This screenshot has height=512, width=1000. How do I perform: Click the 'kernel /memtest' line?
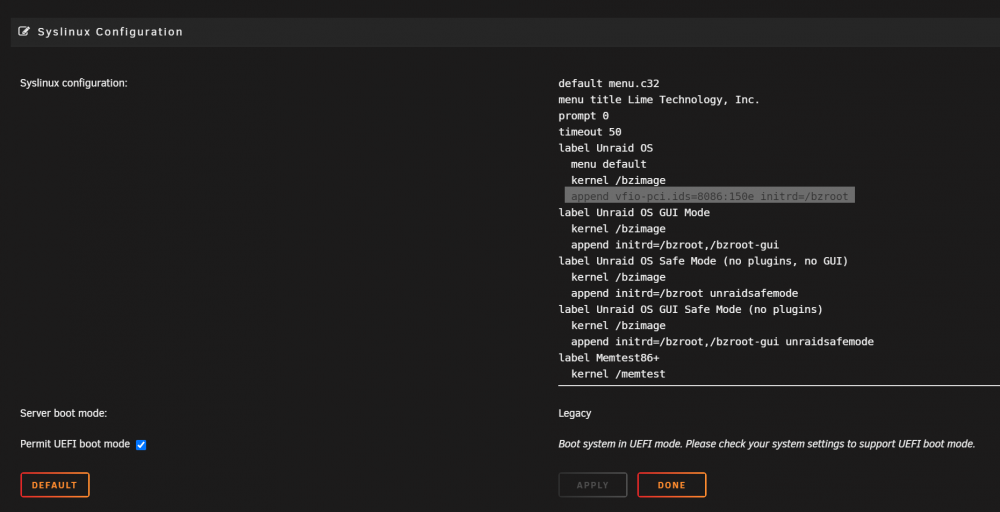coord(618,374)
